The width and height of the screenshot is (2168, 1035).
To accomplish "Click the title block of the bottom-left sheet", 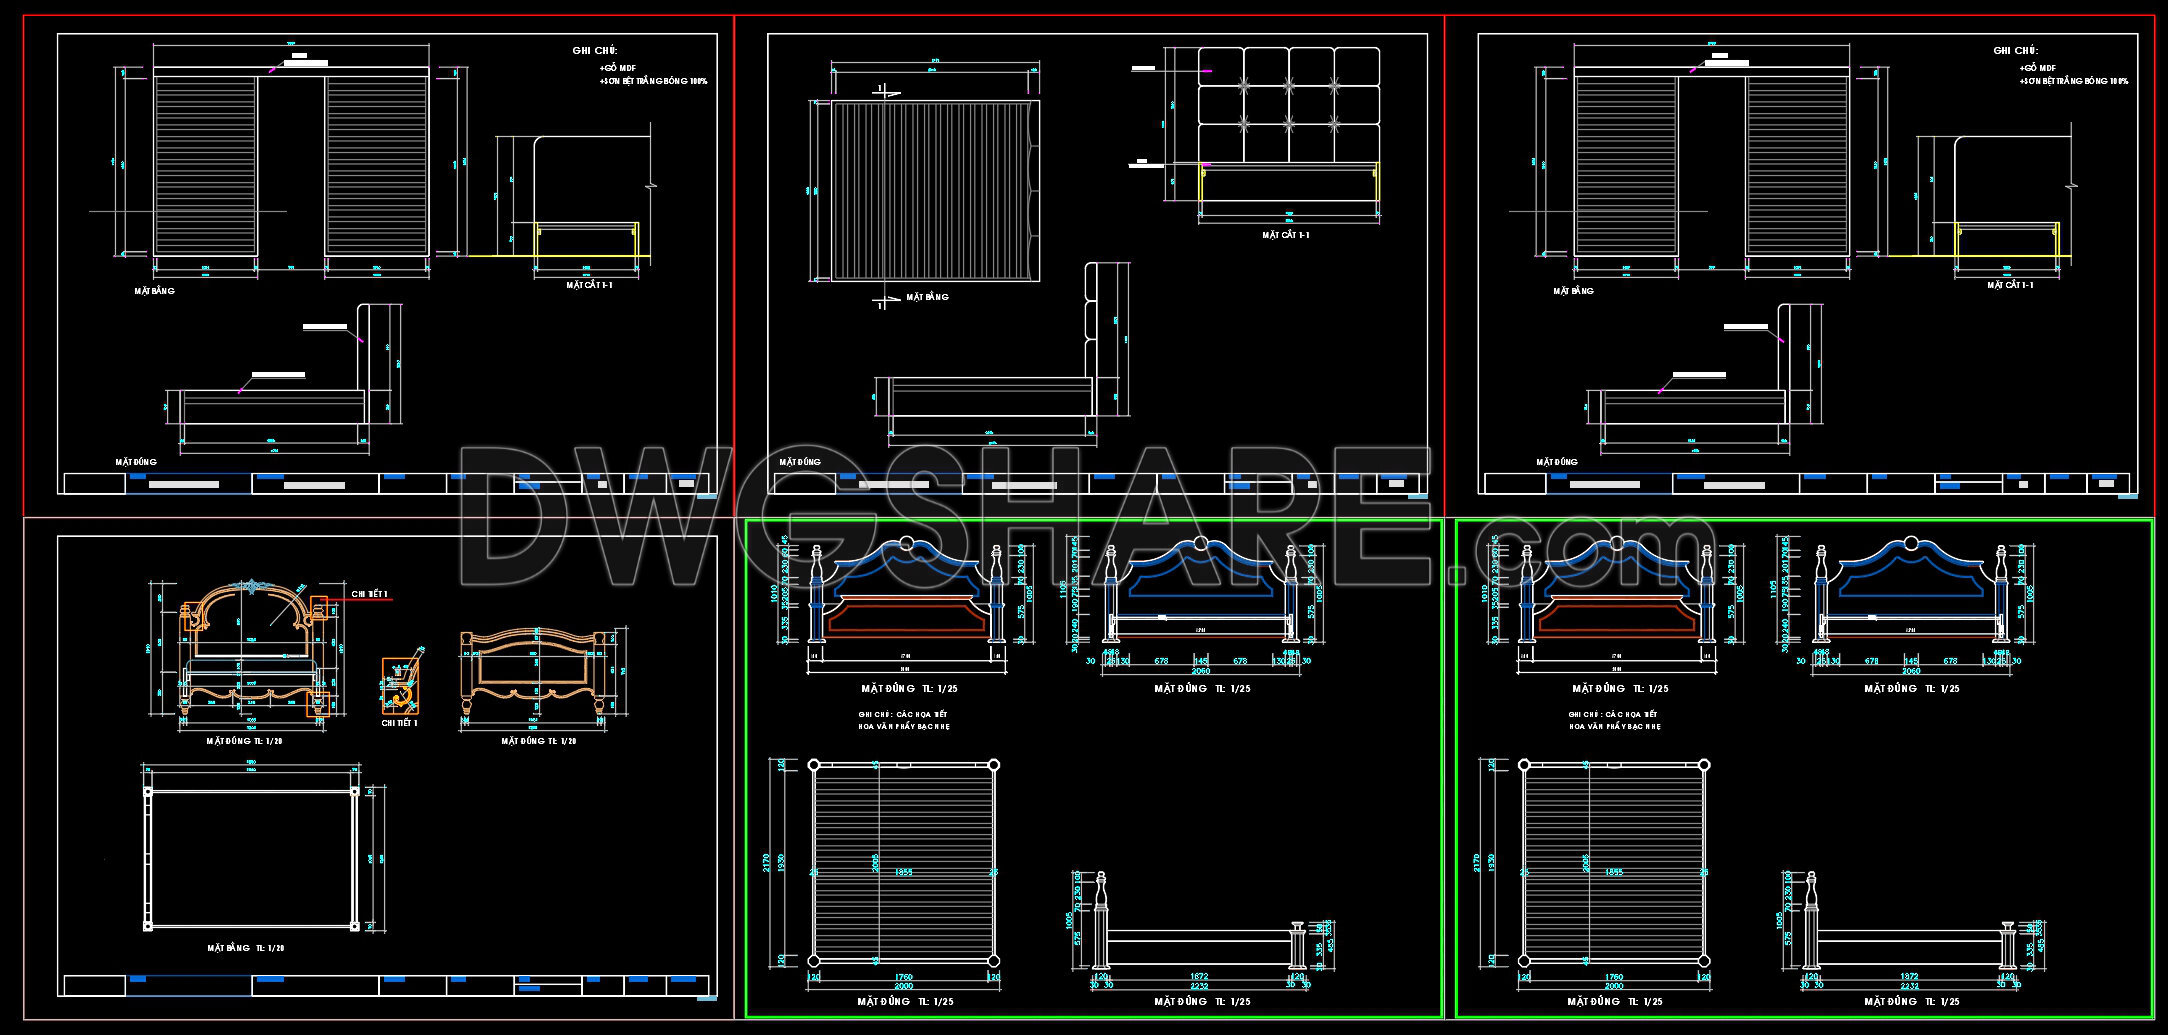I will point(386,985).
